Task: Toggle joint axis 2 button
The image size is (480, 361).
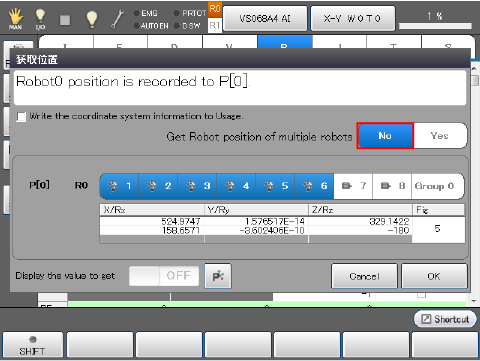Action: tap(158, 186)
